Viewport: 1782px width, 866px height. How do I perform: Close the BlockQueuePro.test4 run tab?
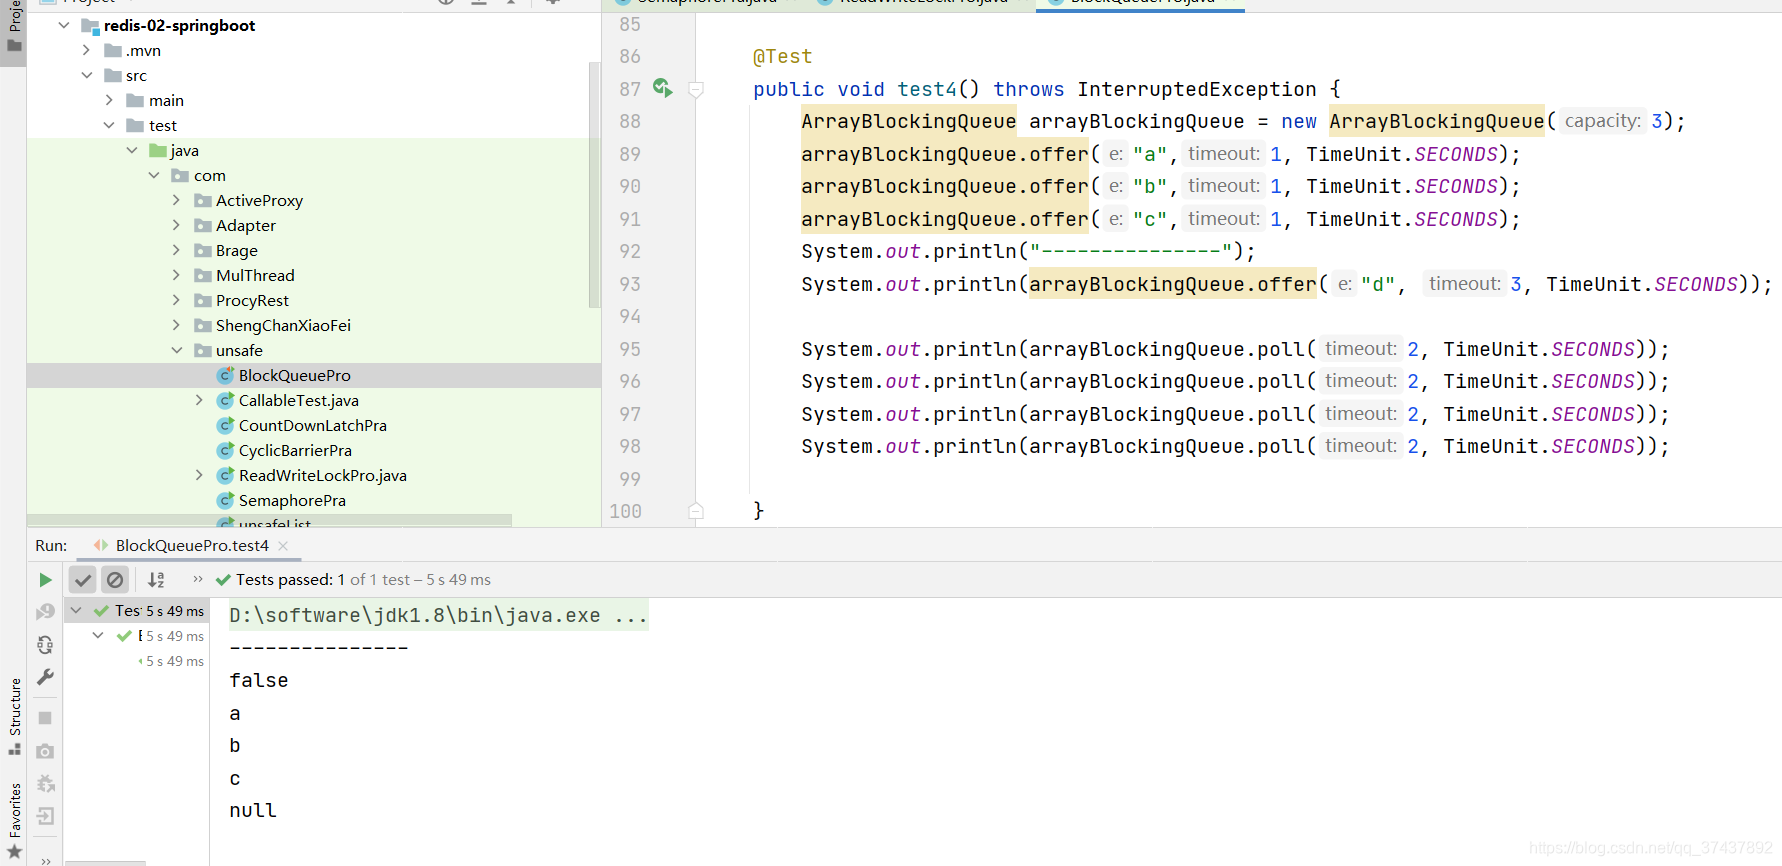pos(283,546)
